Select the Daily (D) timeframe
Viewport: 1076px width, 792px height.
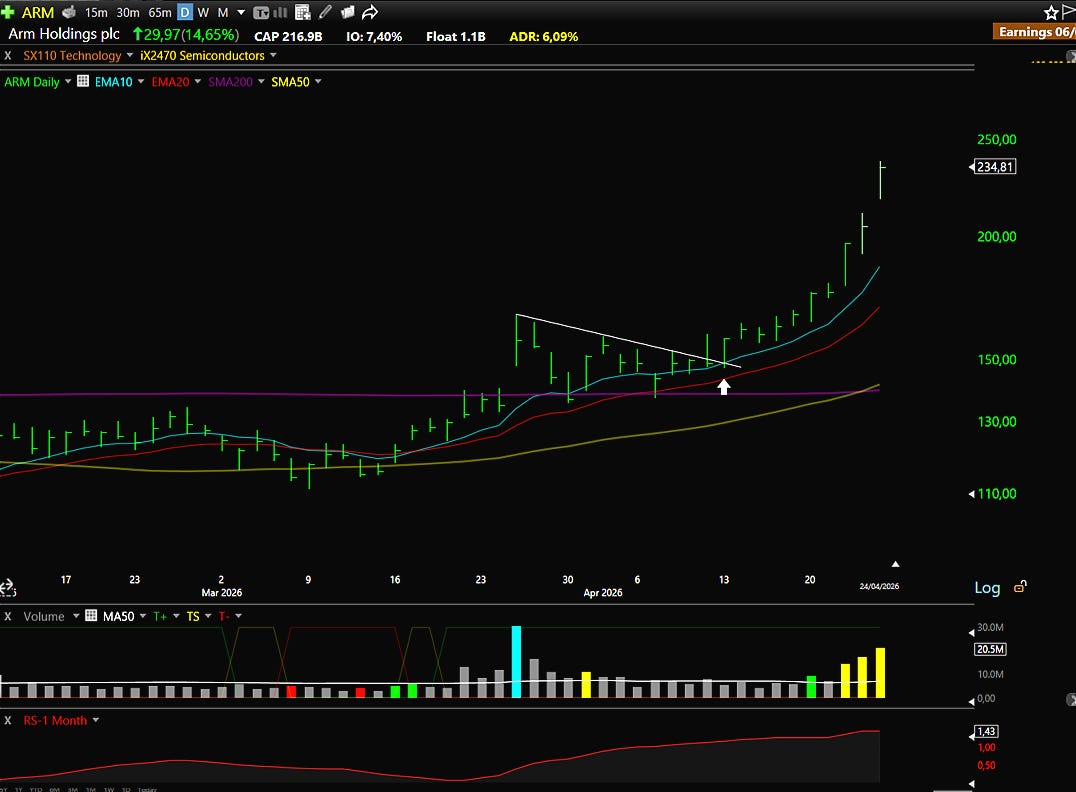tap(185, 12)
